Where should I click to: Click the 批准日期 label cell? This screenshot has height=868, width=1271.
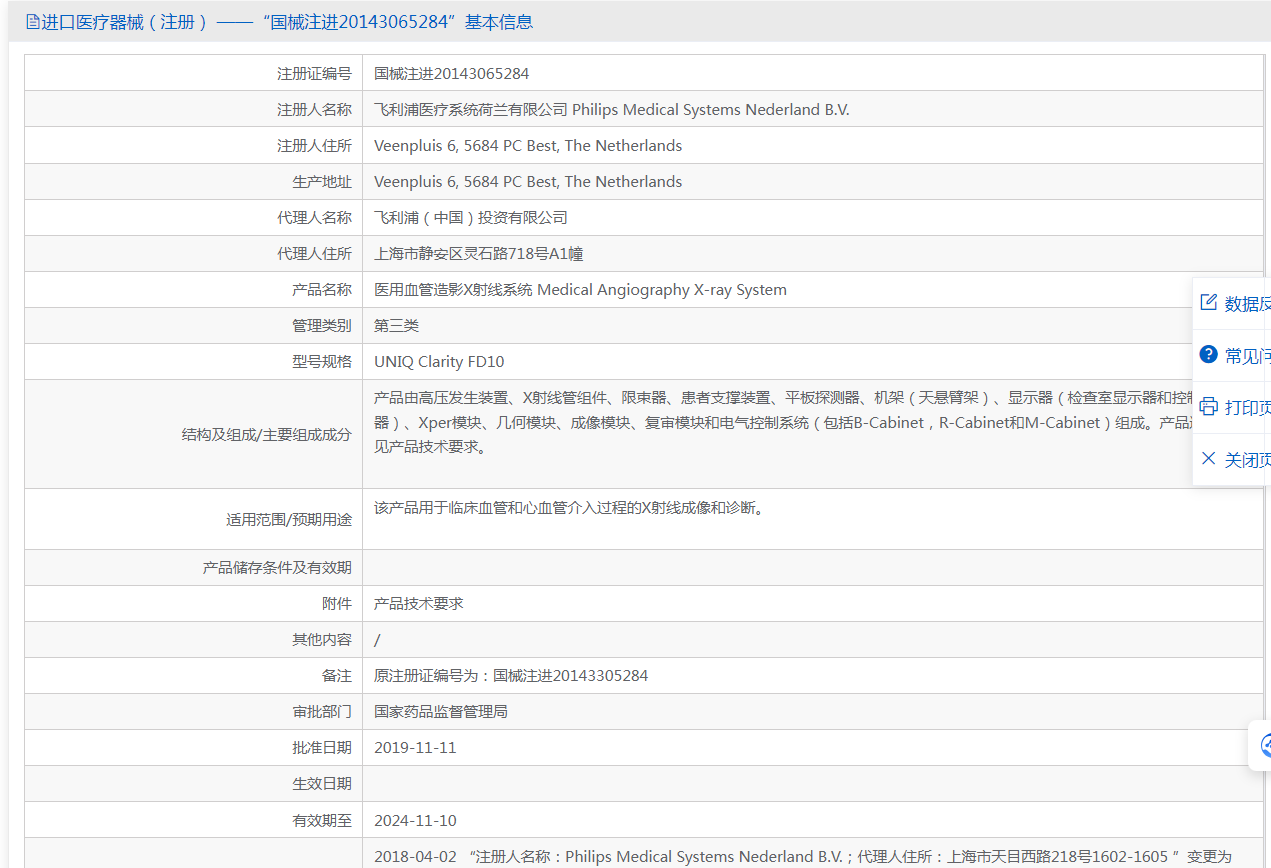(x=194, y=747)
